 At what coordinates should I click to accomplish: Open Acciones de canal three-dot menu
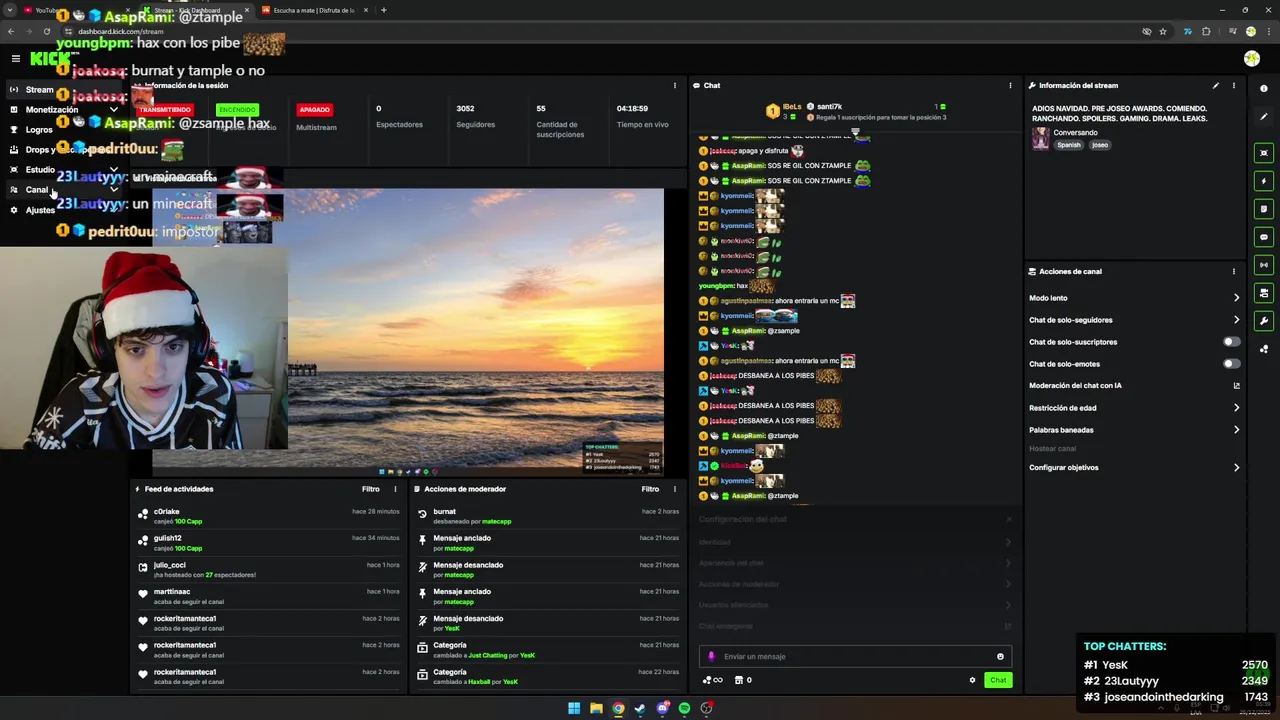tap(1234, 272)
